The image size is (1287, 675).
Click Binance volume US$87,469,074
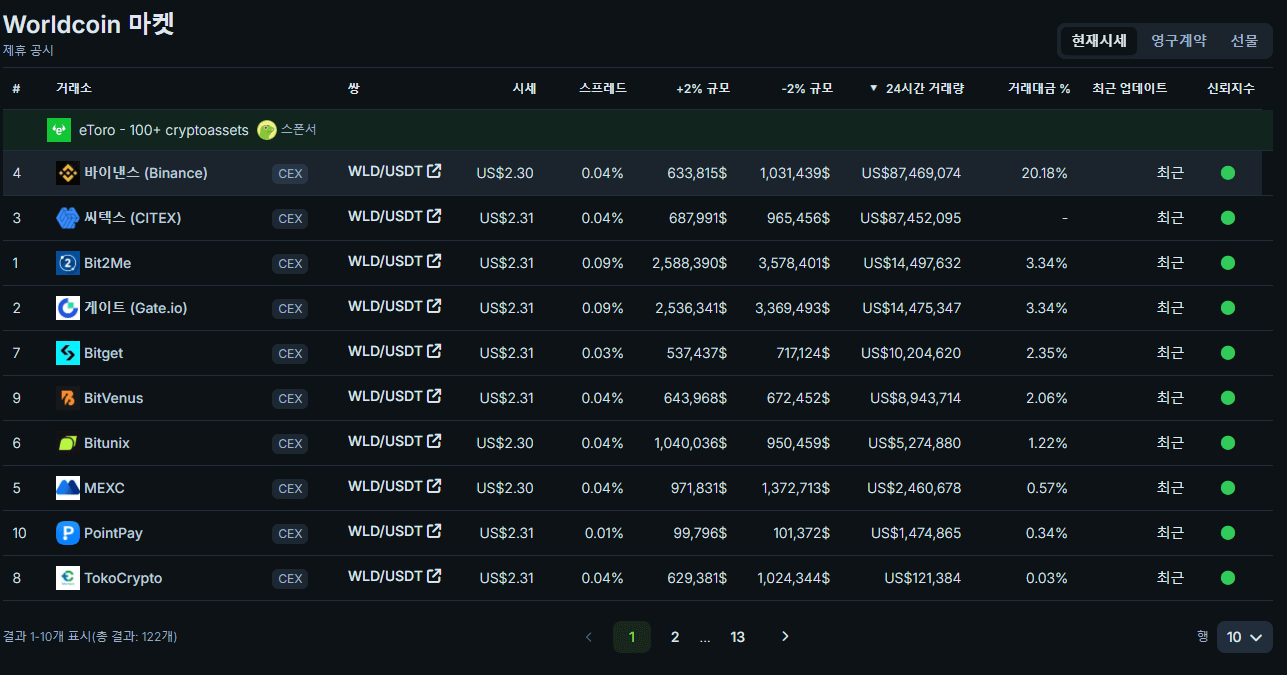pos(911,173)
